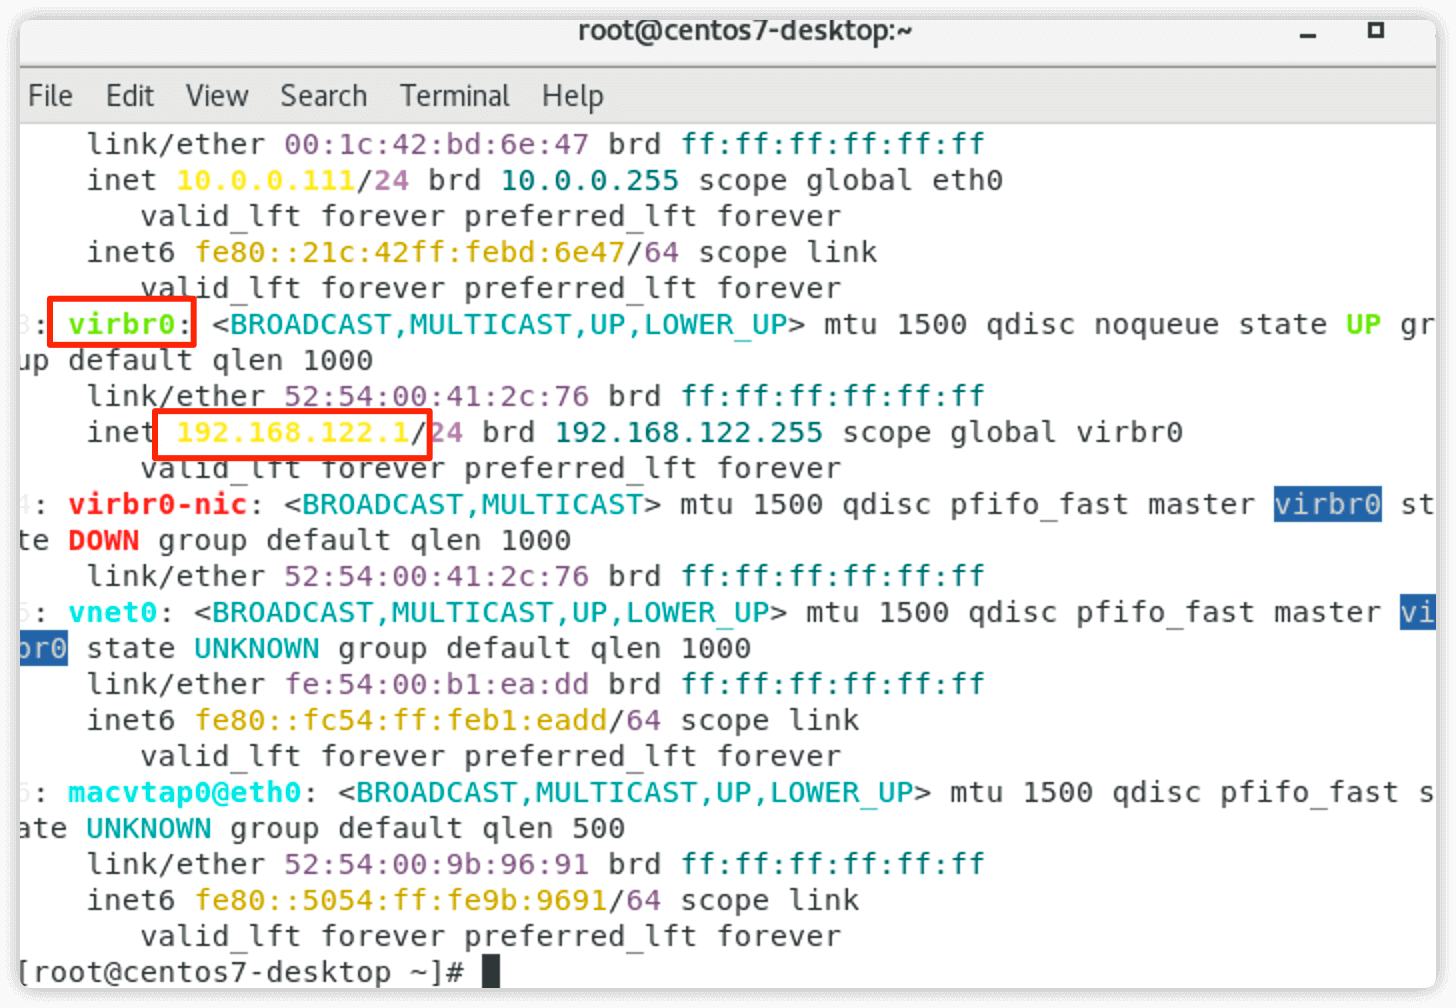Click the MAC address 52:54:00:9b:96:91
The image size is (1456, 1008).
pos(436,864)
